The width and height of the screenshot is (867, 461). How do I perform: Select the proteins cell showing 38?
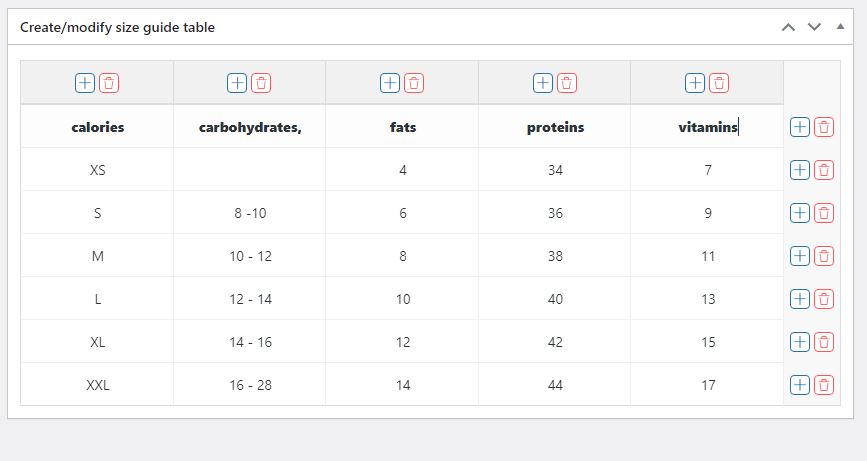tap(555, 256)
